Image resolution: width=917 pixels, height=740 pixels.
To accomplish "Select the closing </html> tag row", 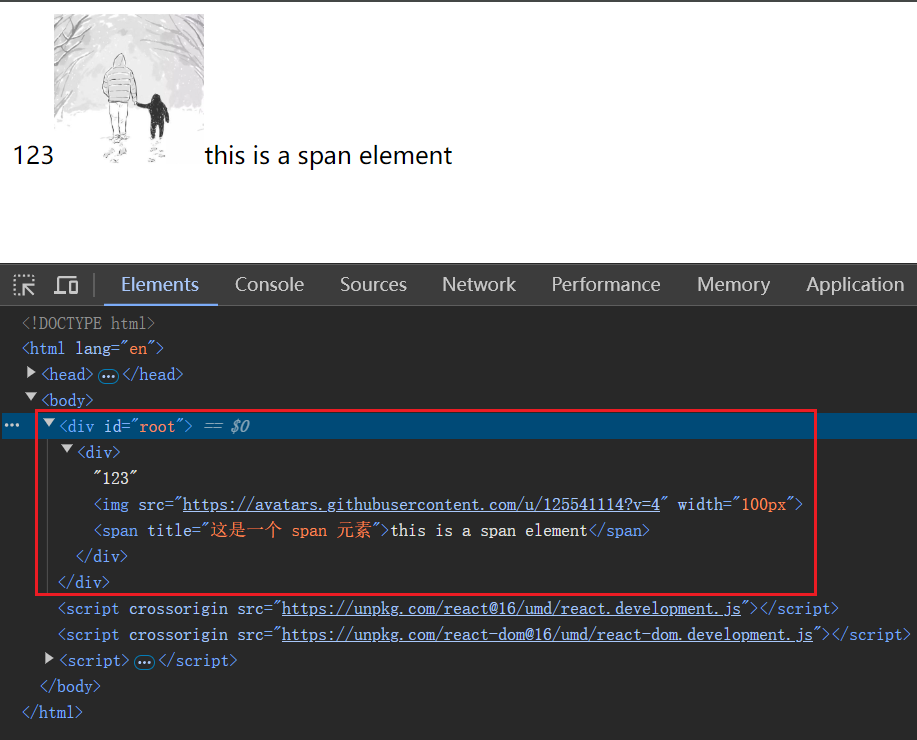I will point(52,712).
